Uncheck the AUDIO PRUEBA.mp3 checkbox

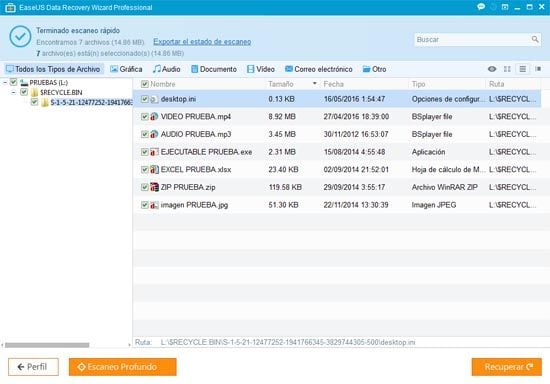pyautogui.click(x=145, y=134)
